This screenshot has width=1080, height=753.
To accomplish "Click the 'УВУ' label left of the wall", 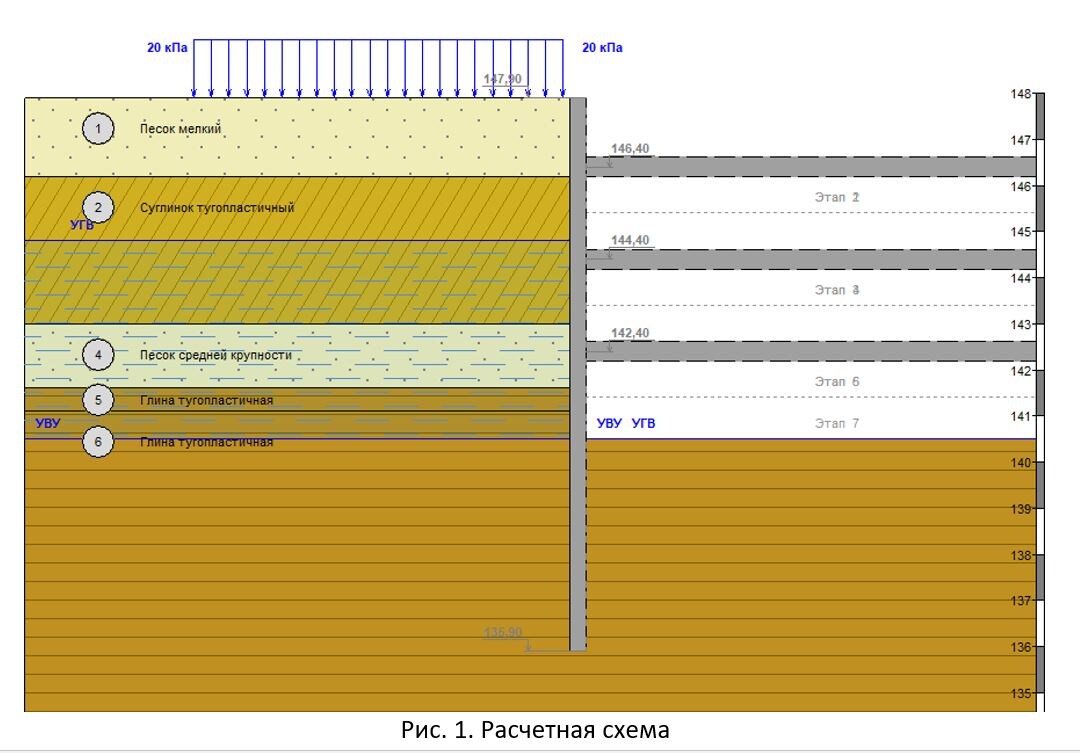I will pos(48,423).
